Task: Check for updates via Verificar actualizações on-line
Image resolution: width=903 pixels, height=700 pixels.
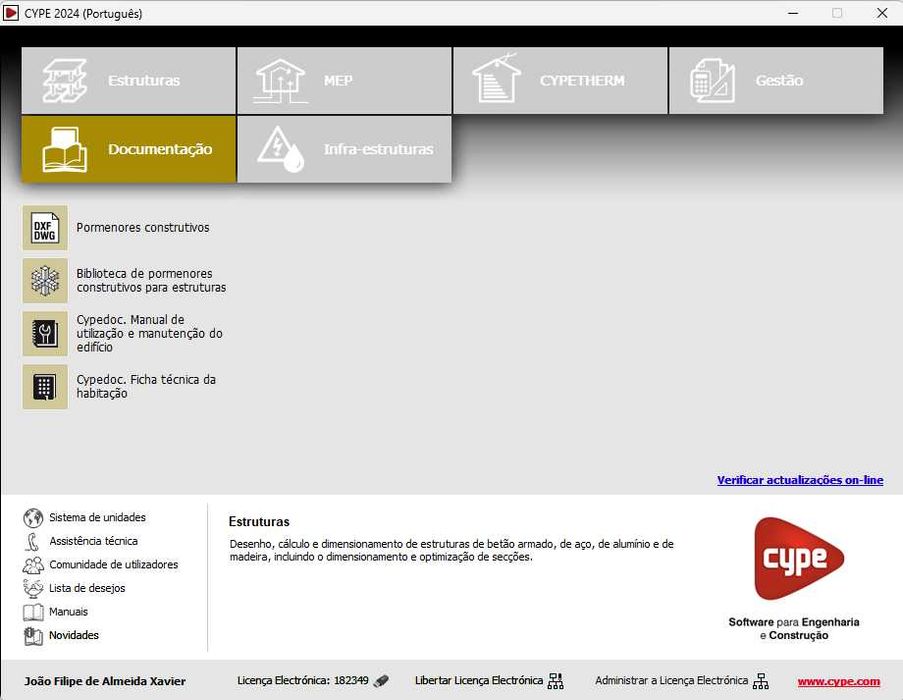Action: (x=800, y=480)
